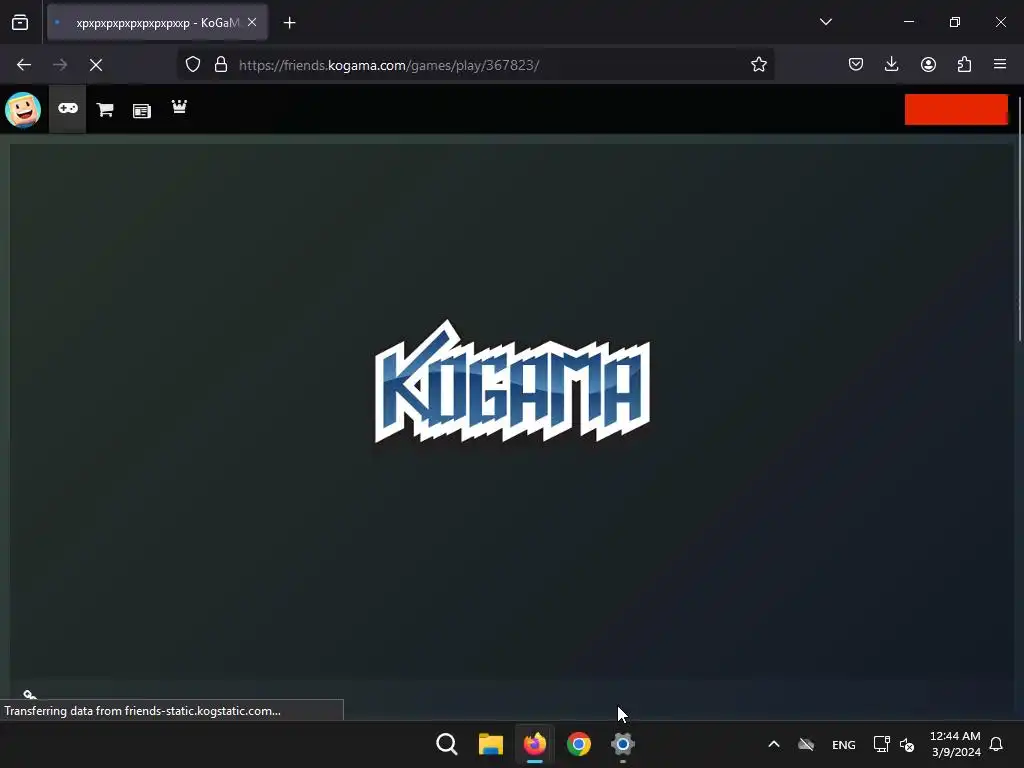
Task: Click the URL address field
Action: pyautogui.click(x=475, y=65)
